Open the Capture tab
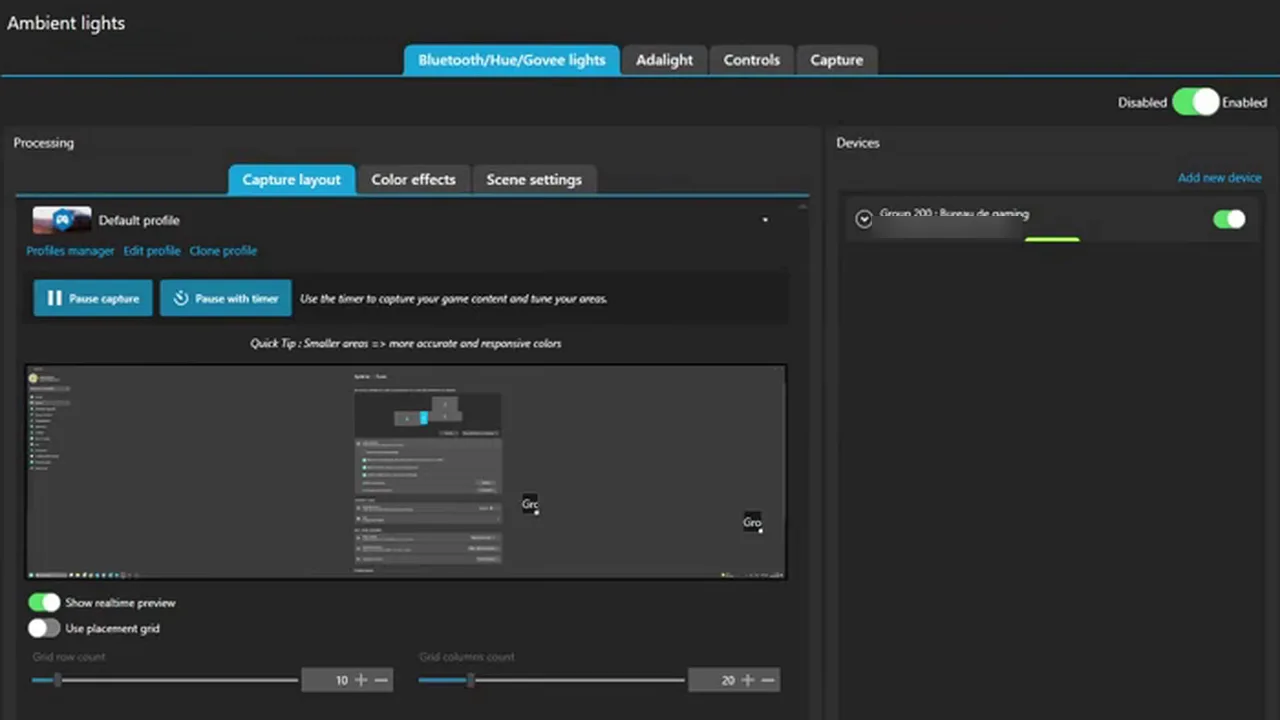The width and height of the screenshot is (1280, 720). coord(836,60)
